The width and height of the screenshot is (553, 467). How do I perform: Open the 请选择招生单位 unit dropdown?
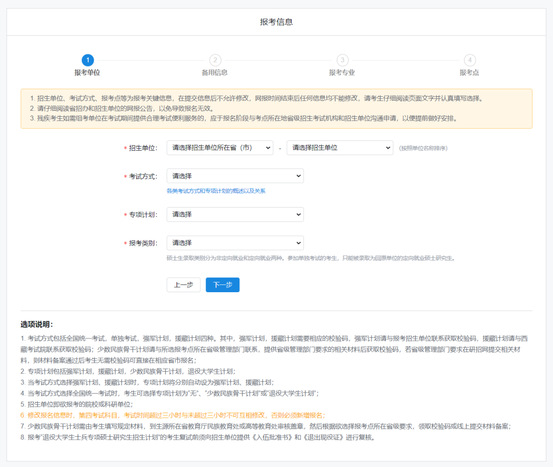pyautogui.click(x=340, y=148)
